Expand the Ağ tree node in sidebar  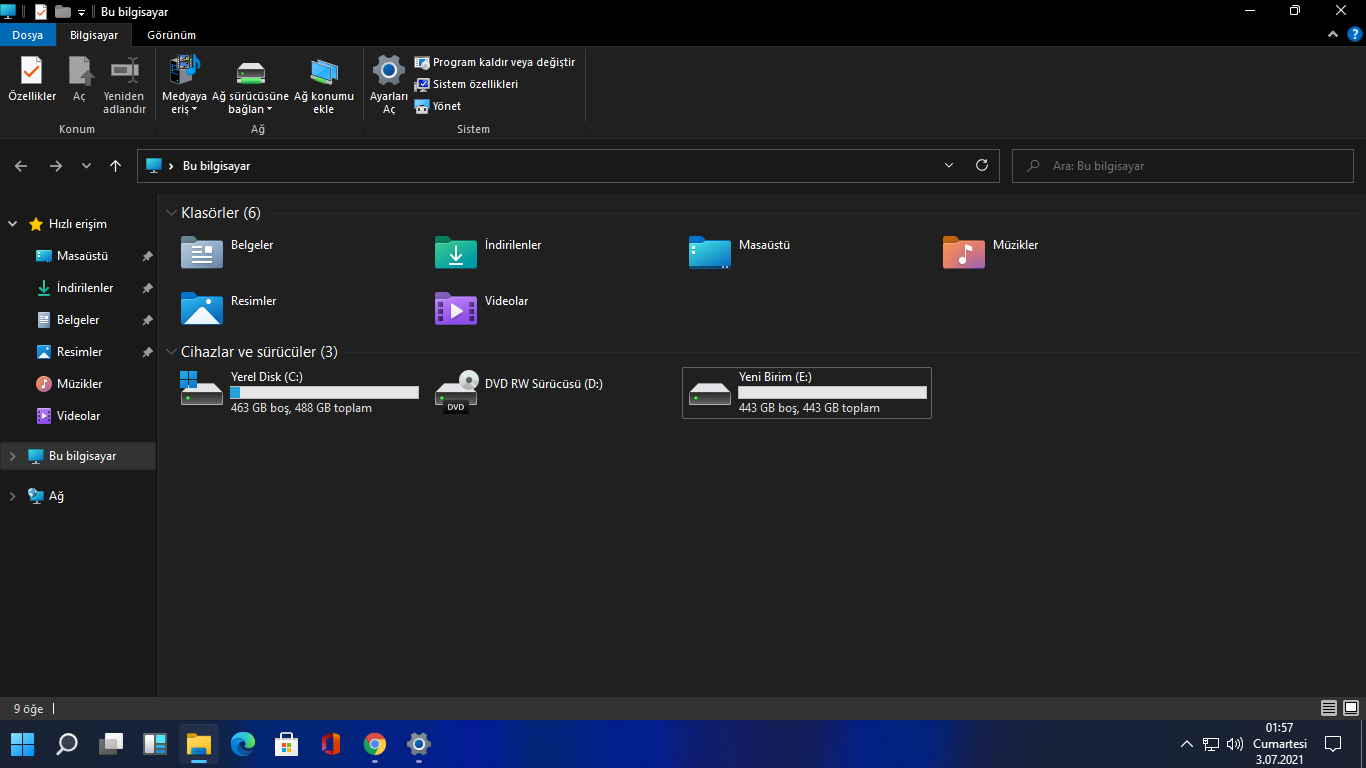[x=12, y=496]
